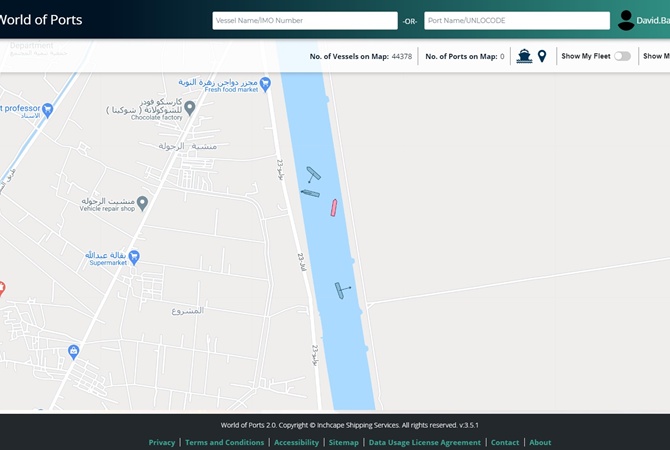Click the Chocolate factory map pin

coord(189,107)
